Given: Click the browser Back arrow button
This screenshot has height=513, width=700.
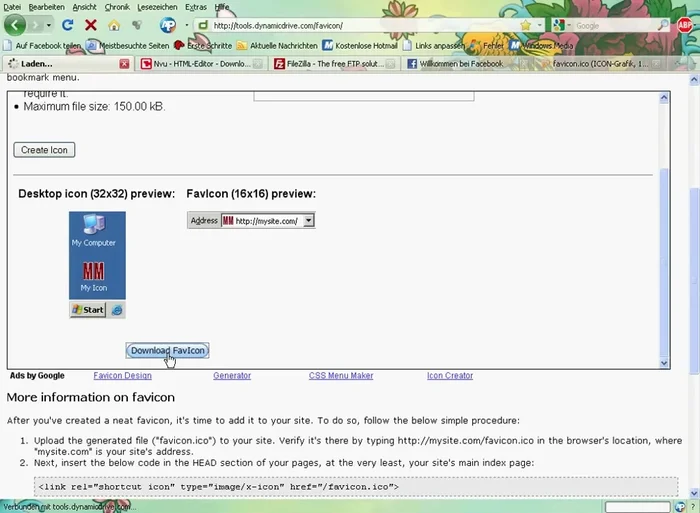Looking at the screenshot, I should coord(15,25).
